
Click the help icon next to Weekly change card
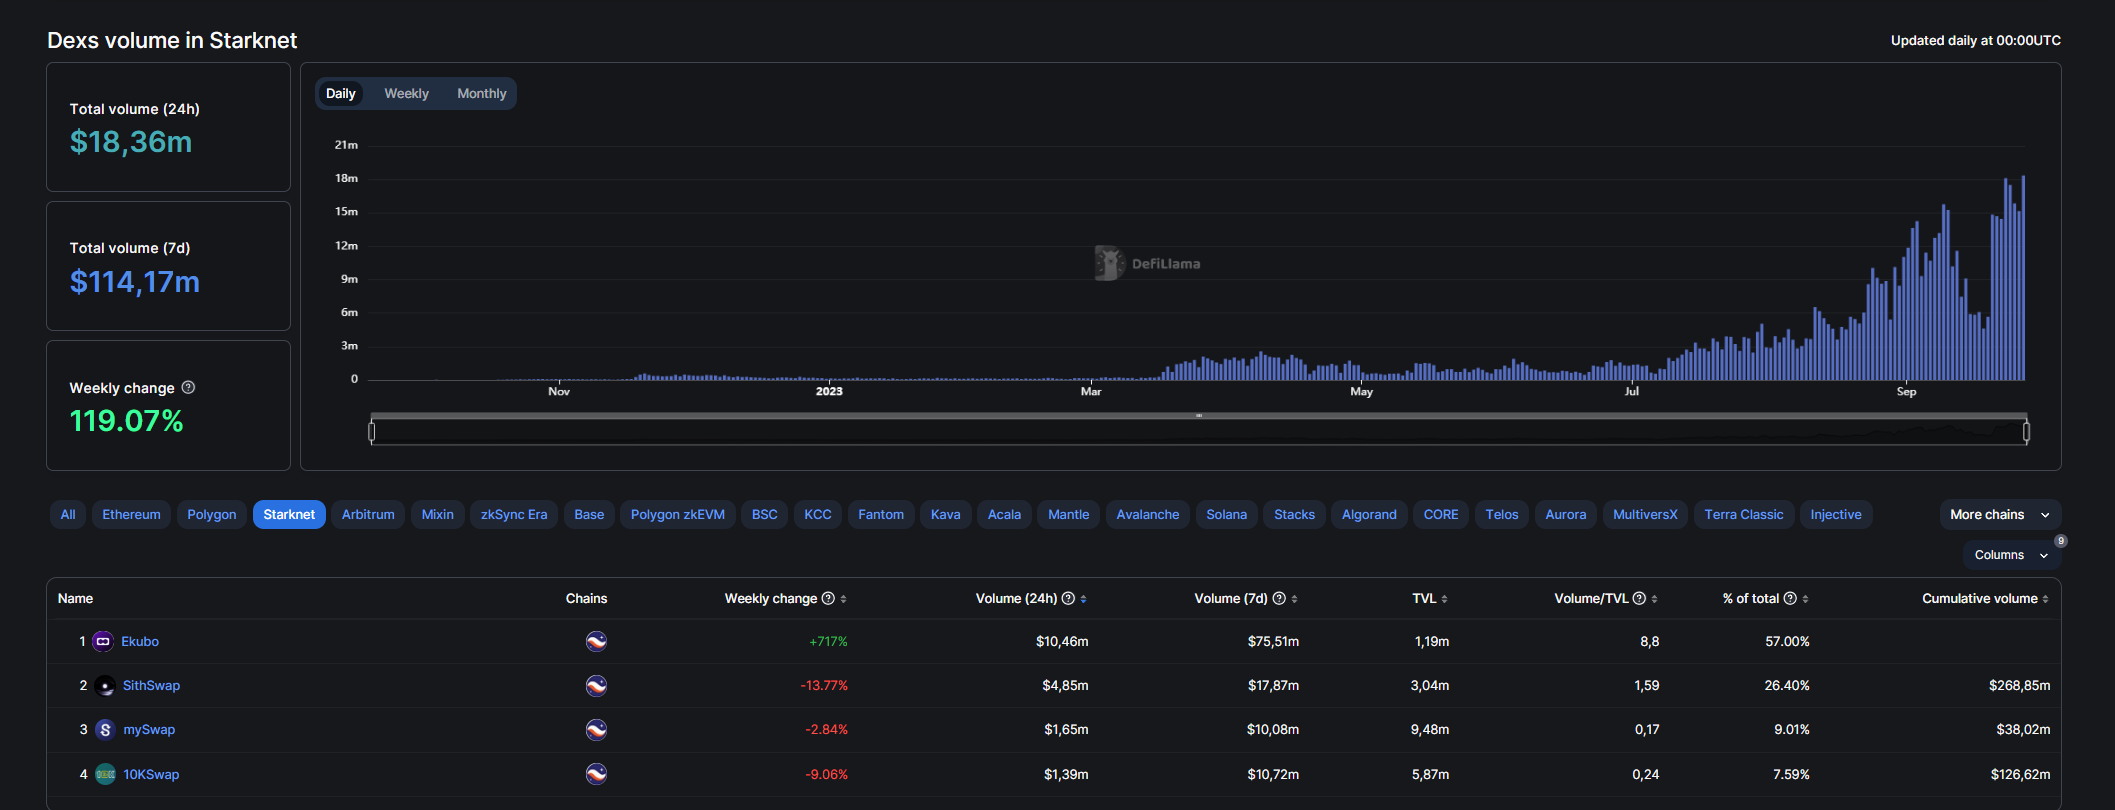point(188,387)
